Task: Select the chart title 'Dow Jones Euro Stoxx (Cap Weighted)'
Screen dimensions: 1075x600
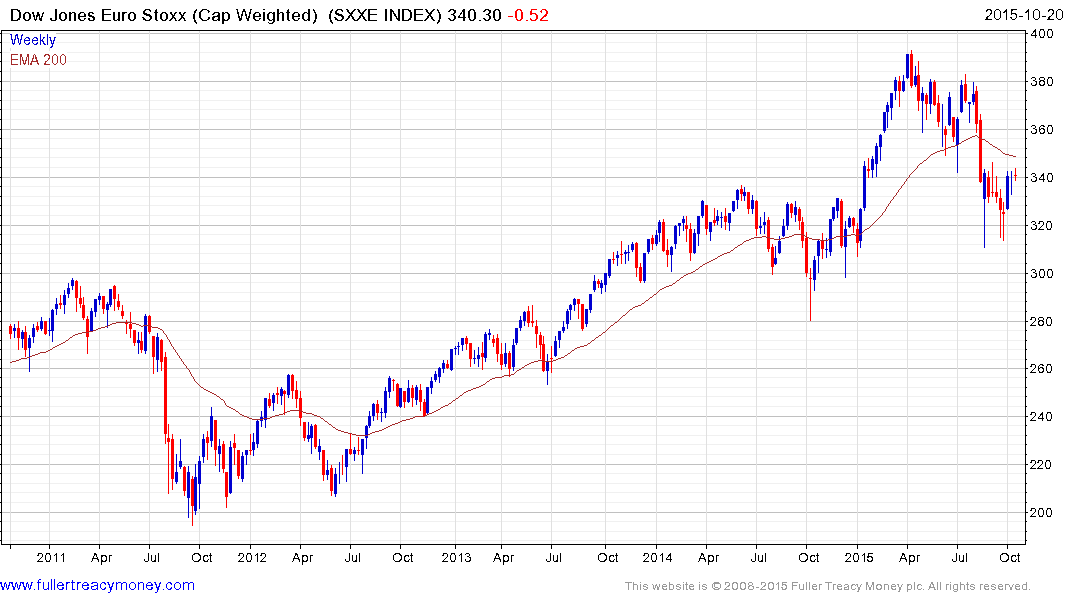Action: click(164, 15)
